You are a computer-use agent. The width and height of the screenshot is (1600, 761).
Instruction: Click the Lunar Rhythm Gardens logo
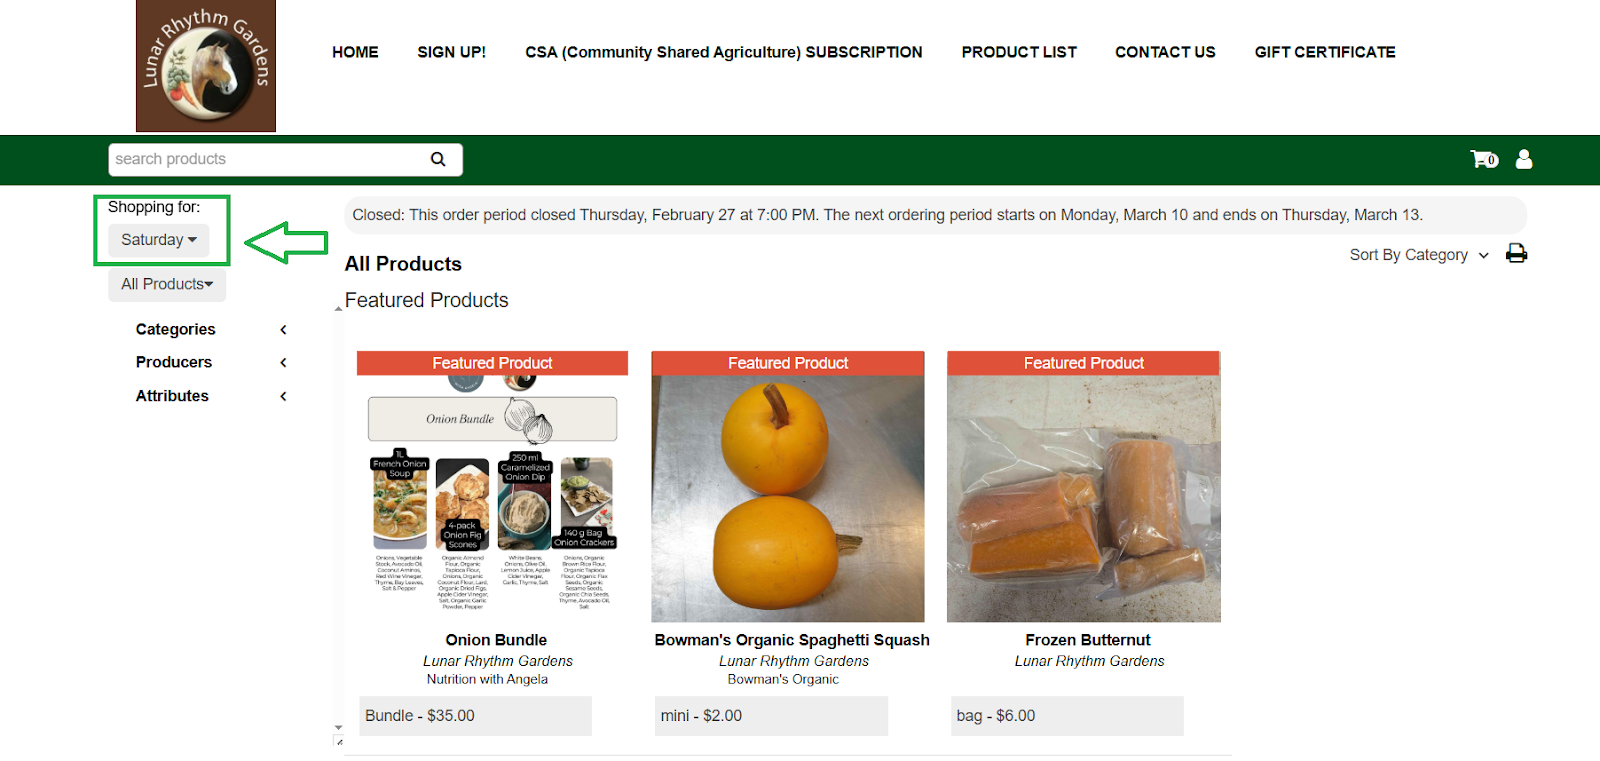click(206, 66)
